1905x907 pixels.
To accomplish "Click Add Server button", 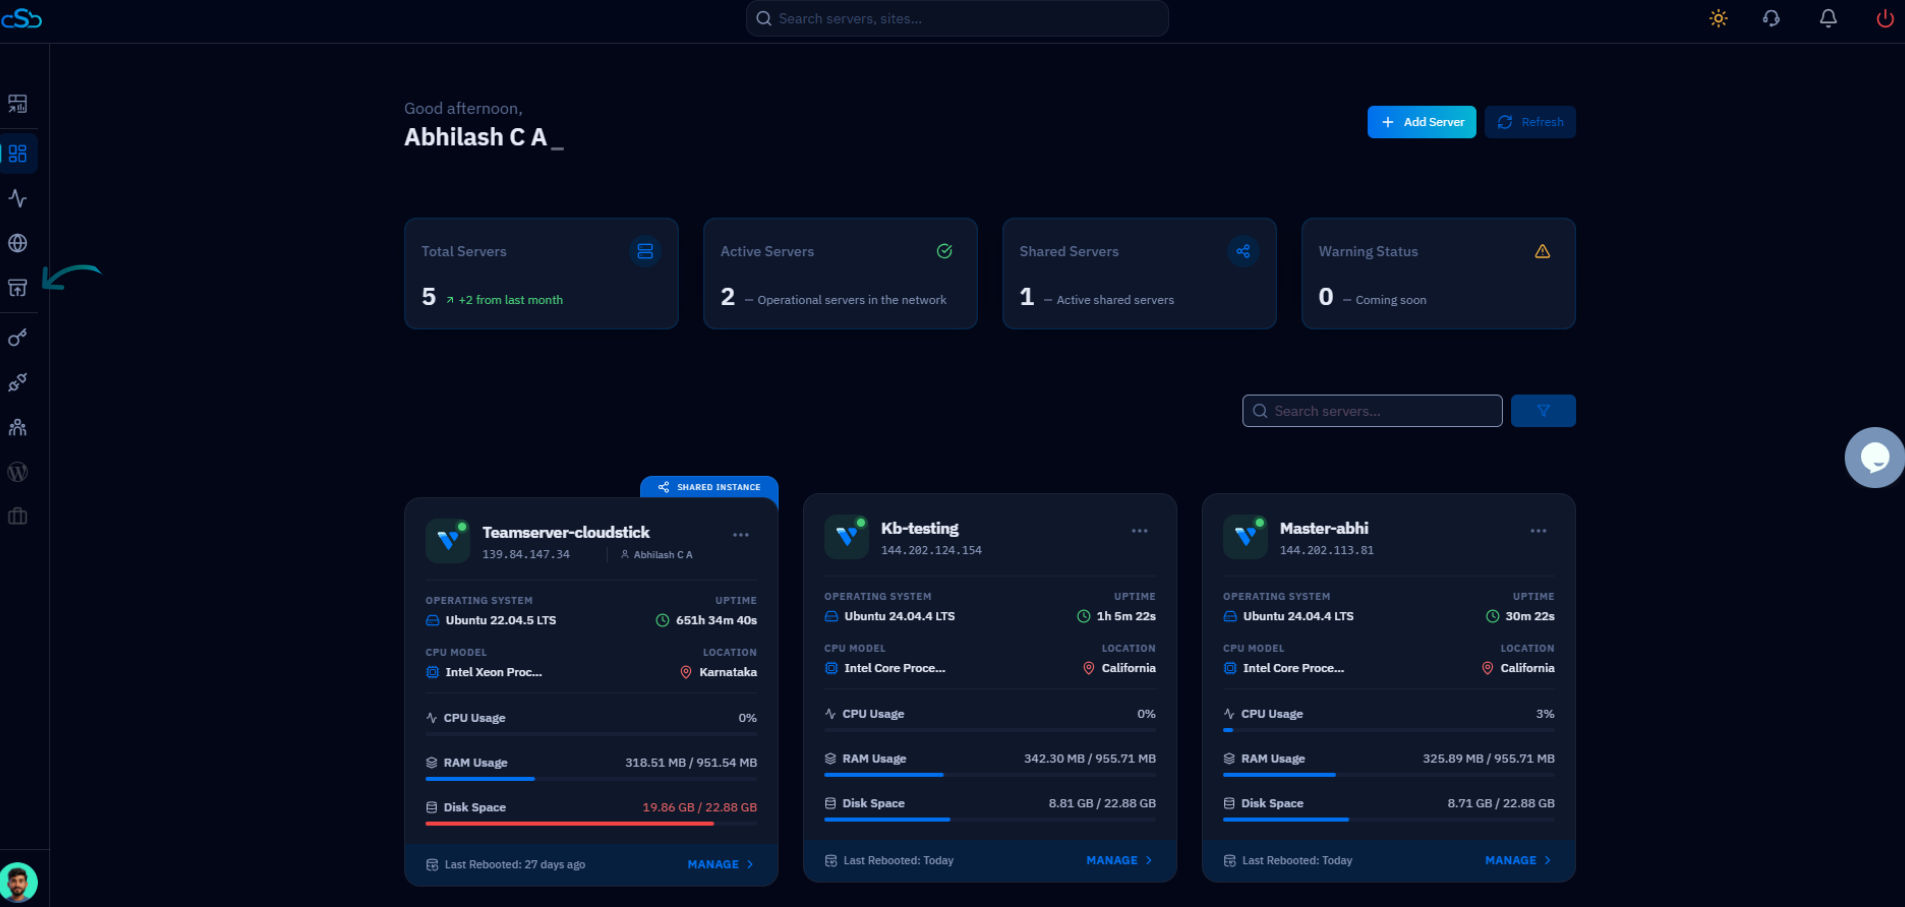I will tap(1421, 122).
